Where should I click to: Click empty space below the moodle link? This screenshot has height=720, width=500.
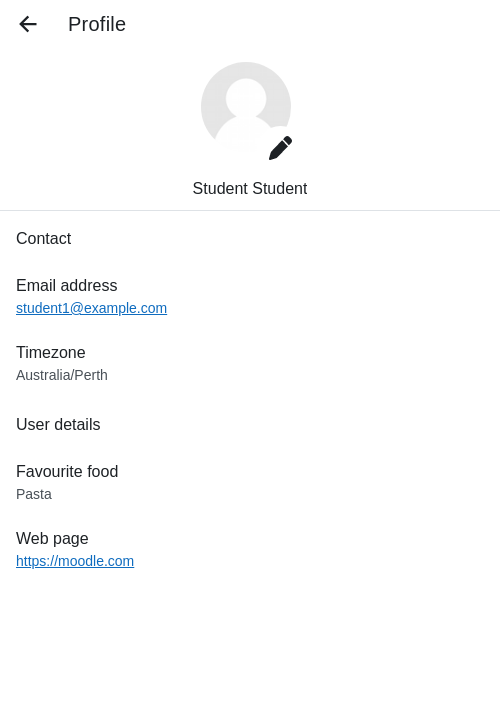tap(250, 643)
